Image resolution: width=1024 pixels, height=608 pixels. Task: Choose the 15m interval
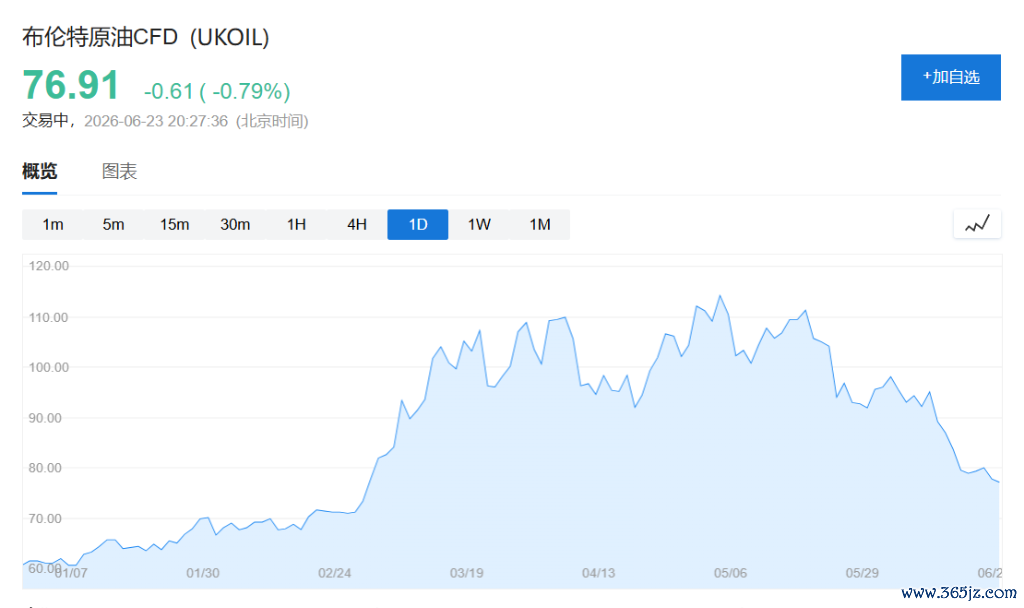(174, 225)
